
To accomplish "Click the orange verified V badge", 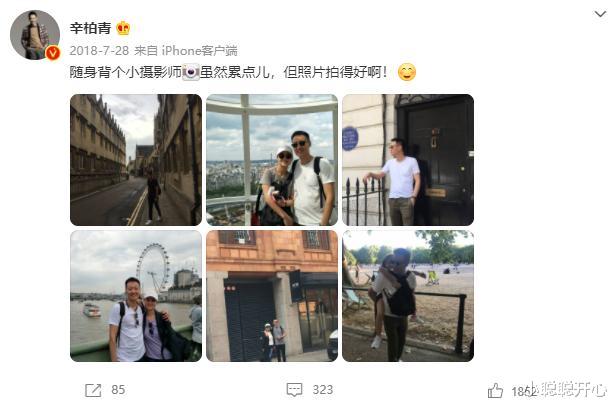I will click(53, 53).
